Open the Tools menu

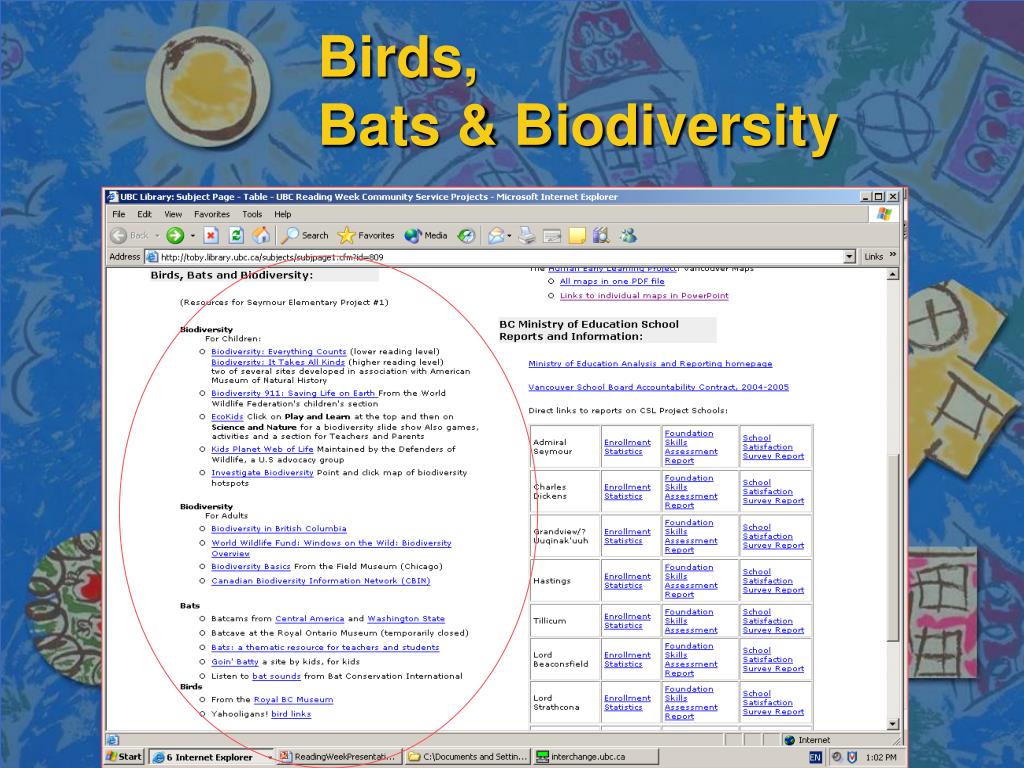tap(252, 214)
